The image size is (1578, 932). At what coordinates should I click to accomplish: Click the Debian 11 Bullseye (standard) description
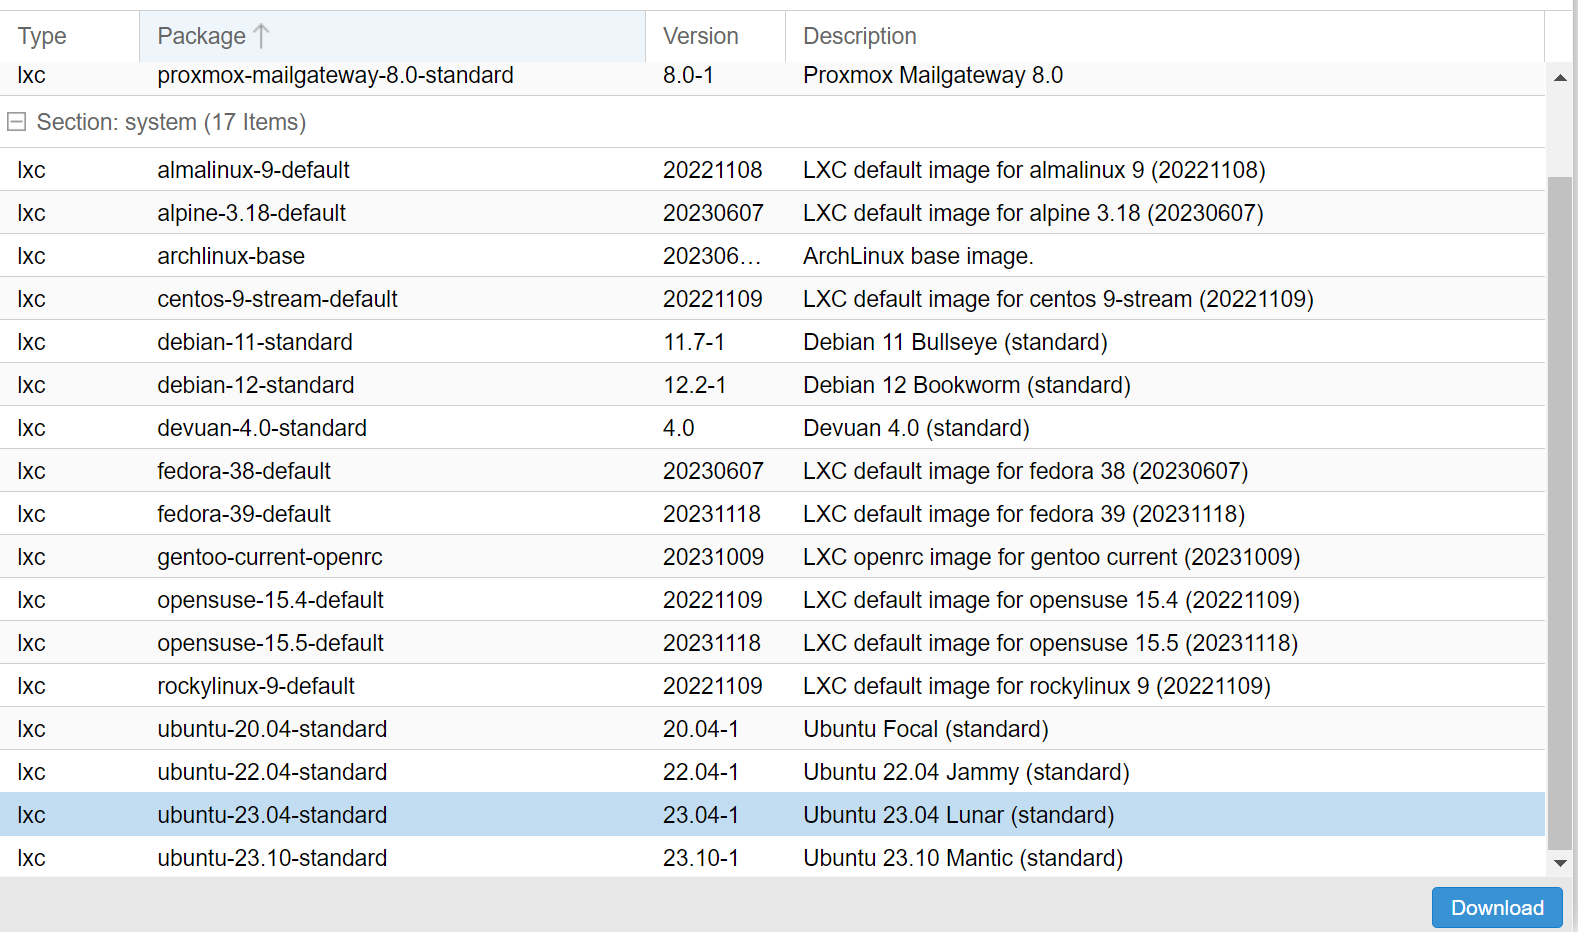coord(955,342)
